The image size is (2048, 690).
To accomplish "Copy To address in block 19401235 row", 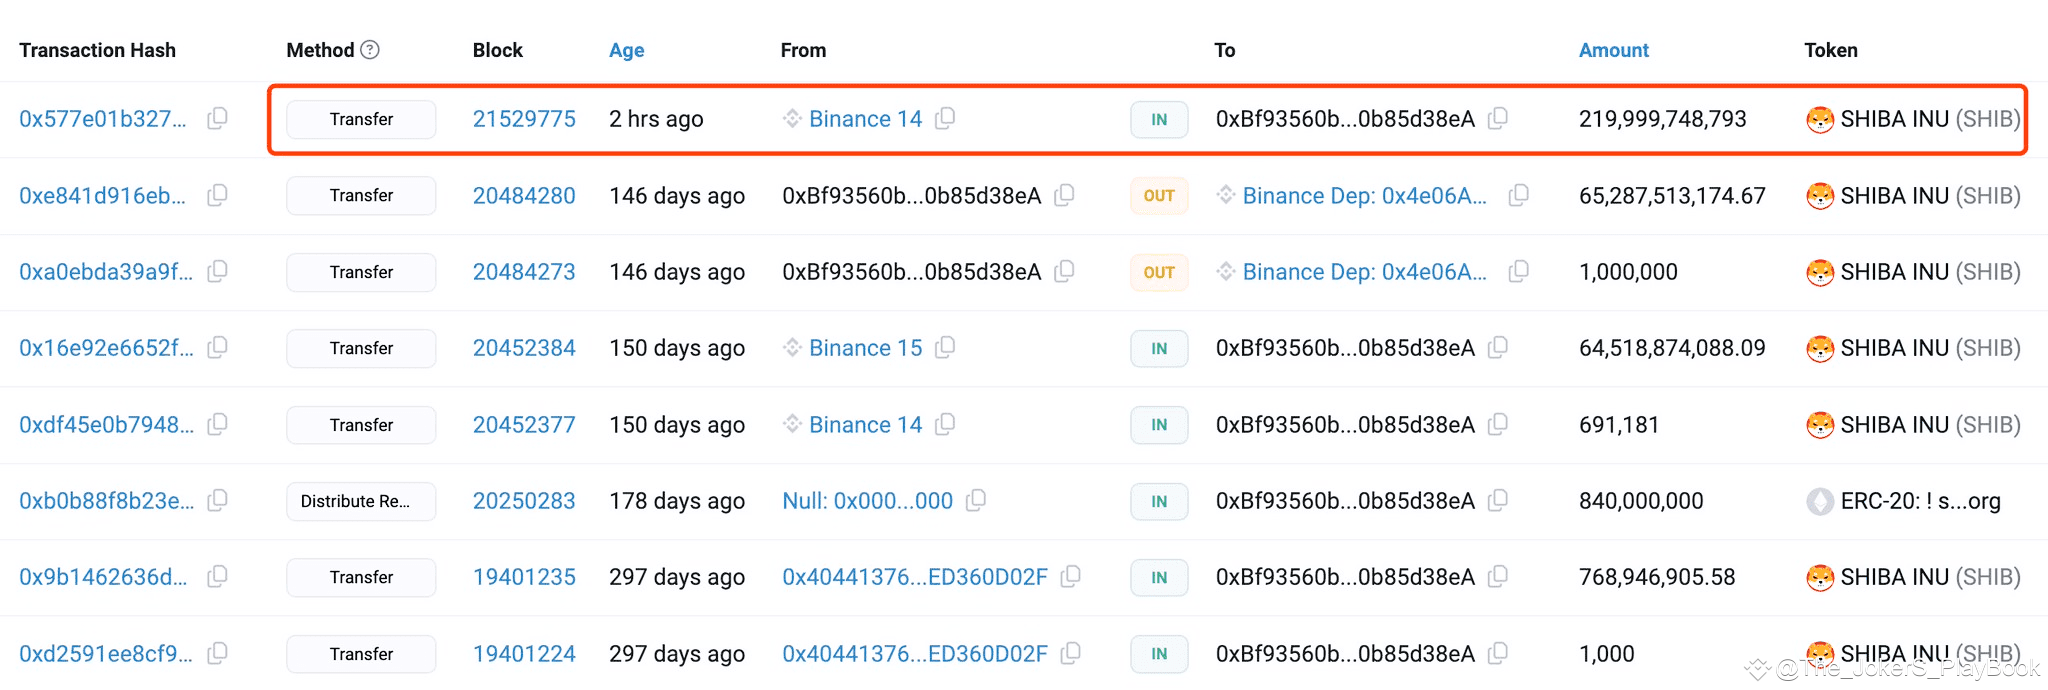I will tap(1497, 576).
